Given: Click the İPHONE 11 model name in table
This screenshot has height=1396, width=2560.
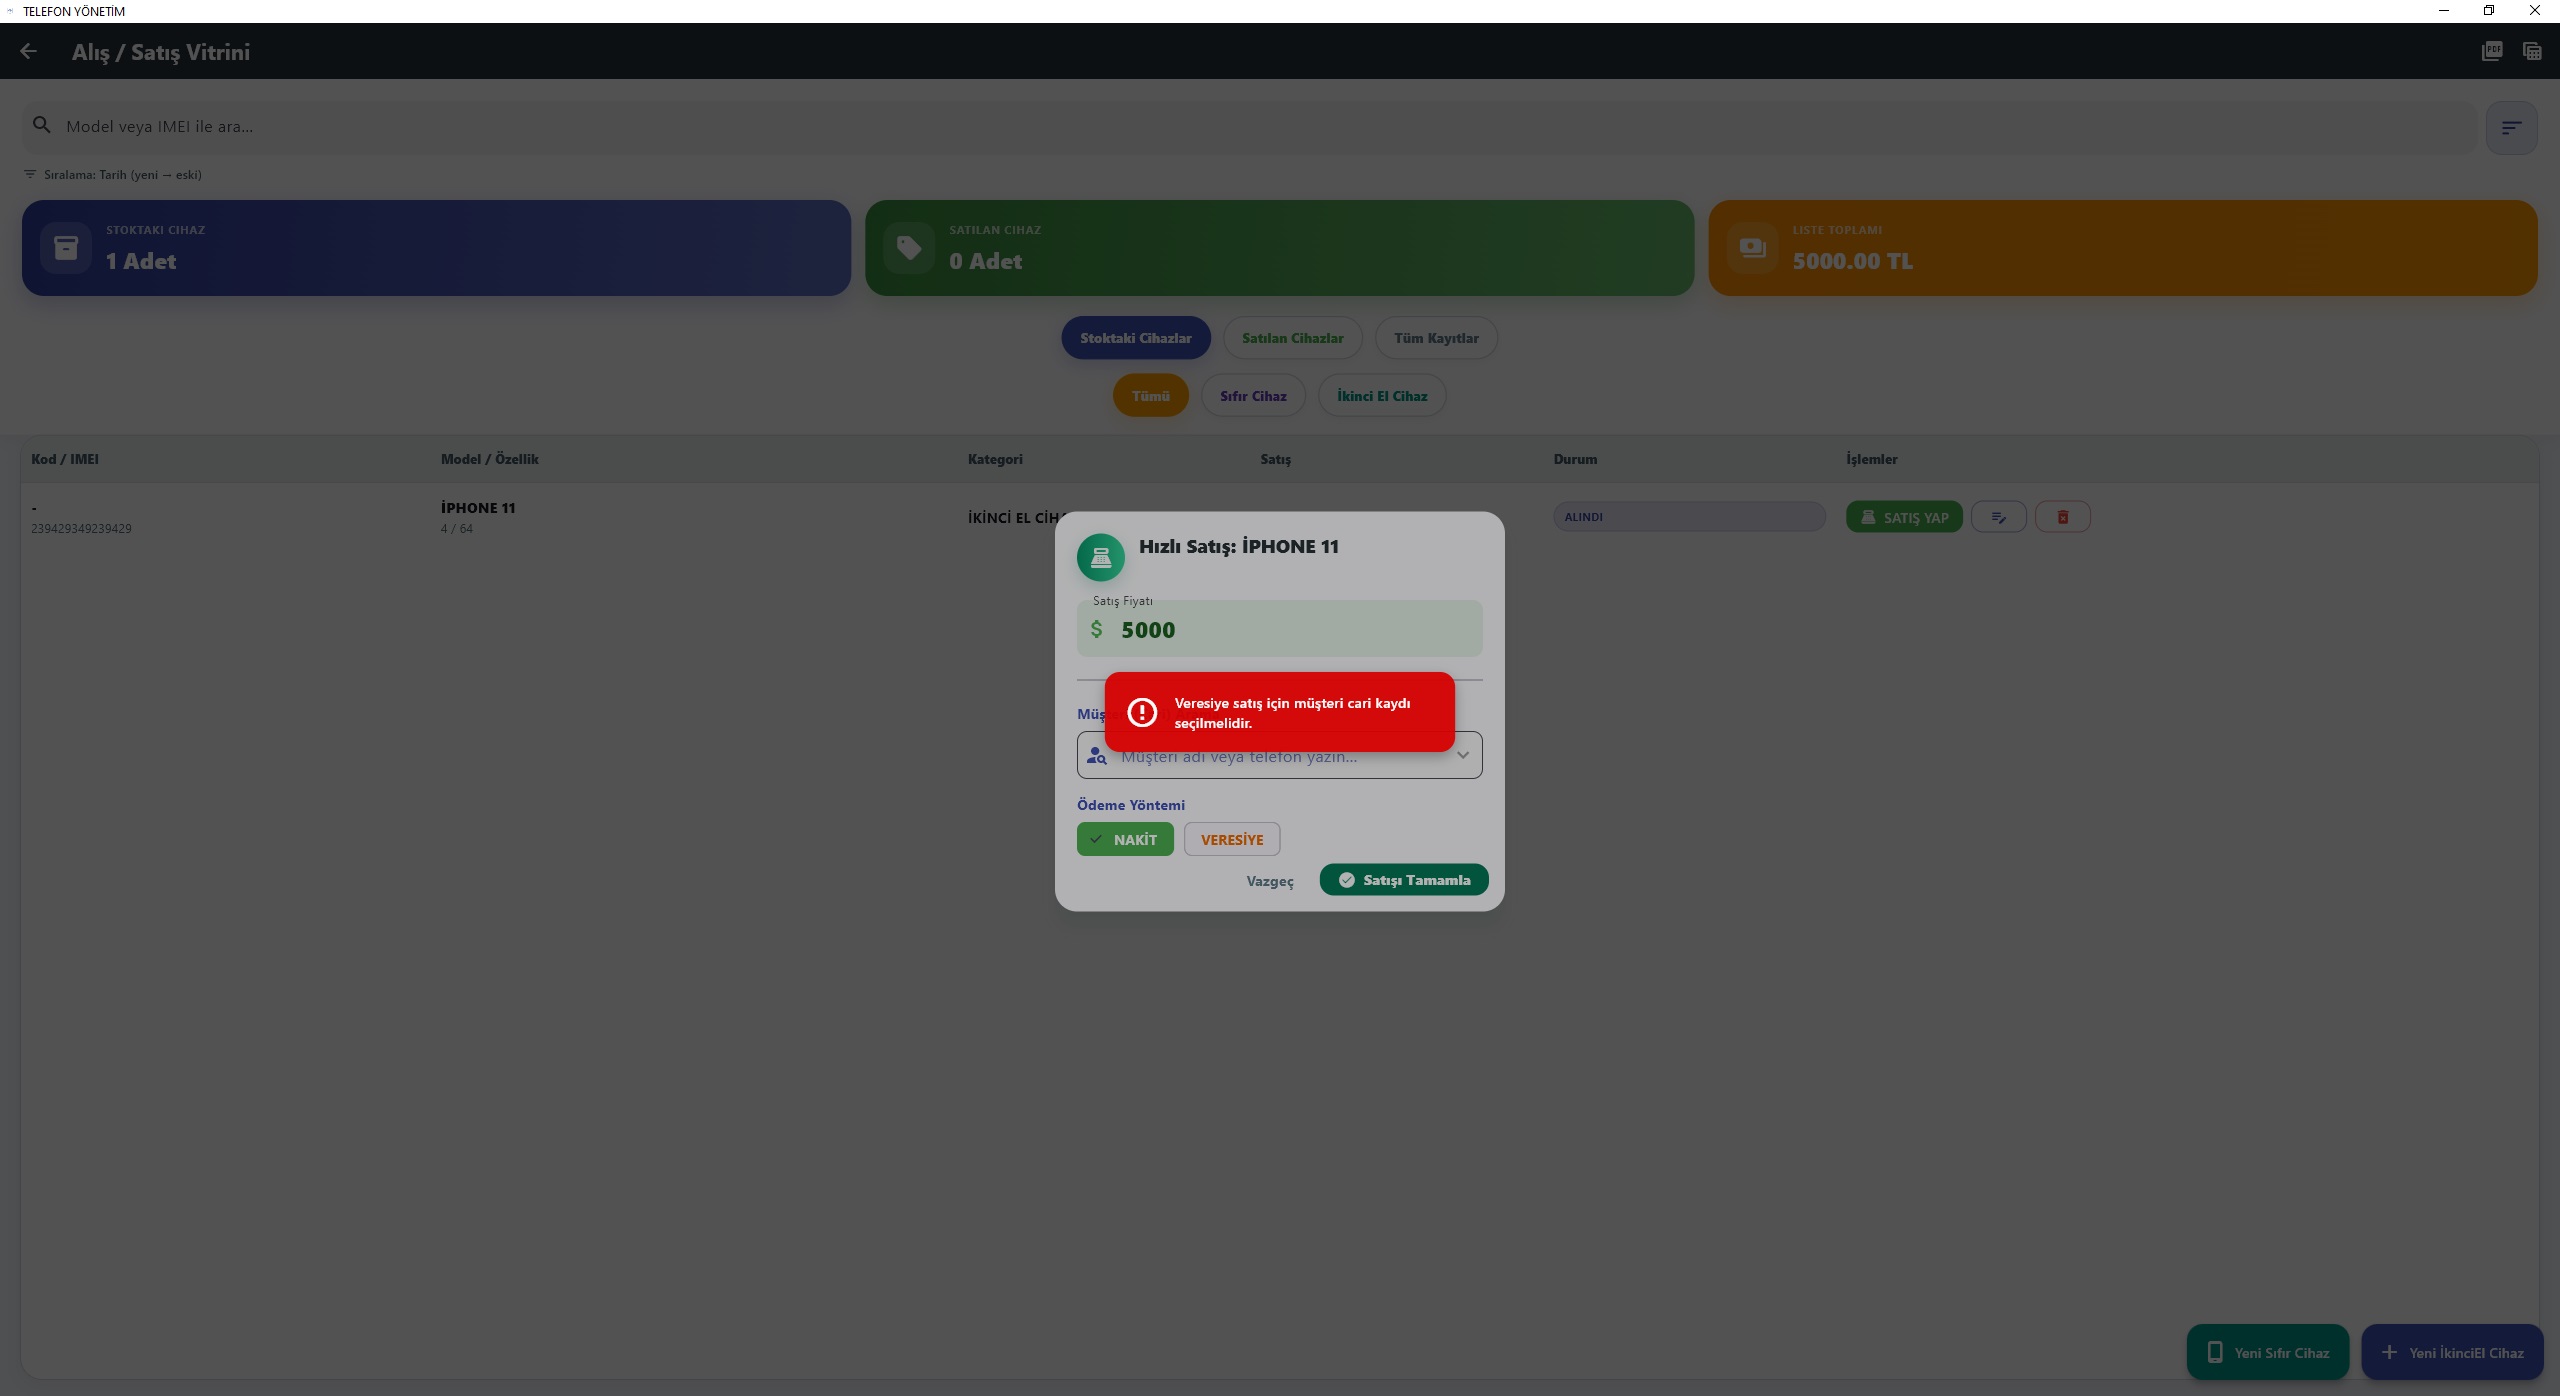Looking at the screenshot, I should (x=478, y=508).
